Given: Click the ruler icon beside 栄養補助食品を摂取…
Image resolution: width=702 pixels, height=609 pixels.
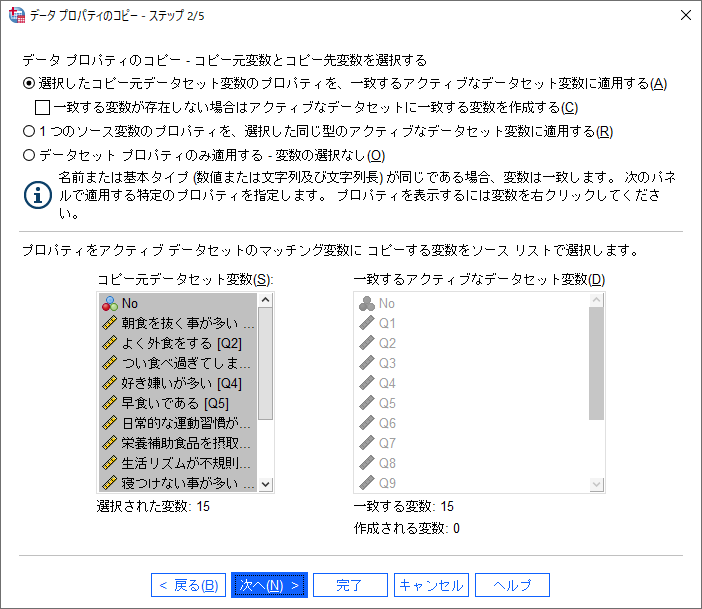Looking at the screenshot, I should pyautogui.click(x=110, y=443).
